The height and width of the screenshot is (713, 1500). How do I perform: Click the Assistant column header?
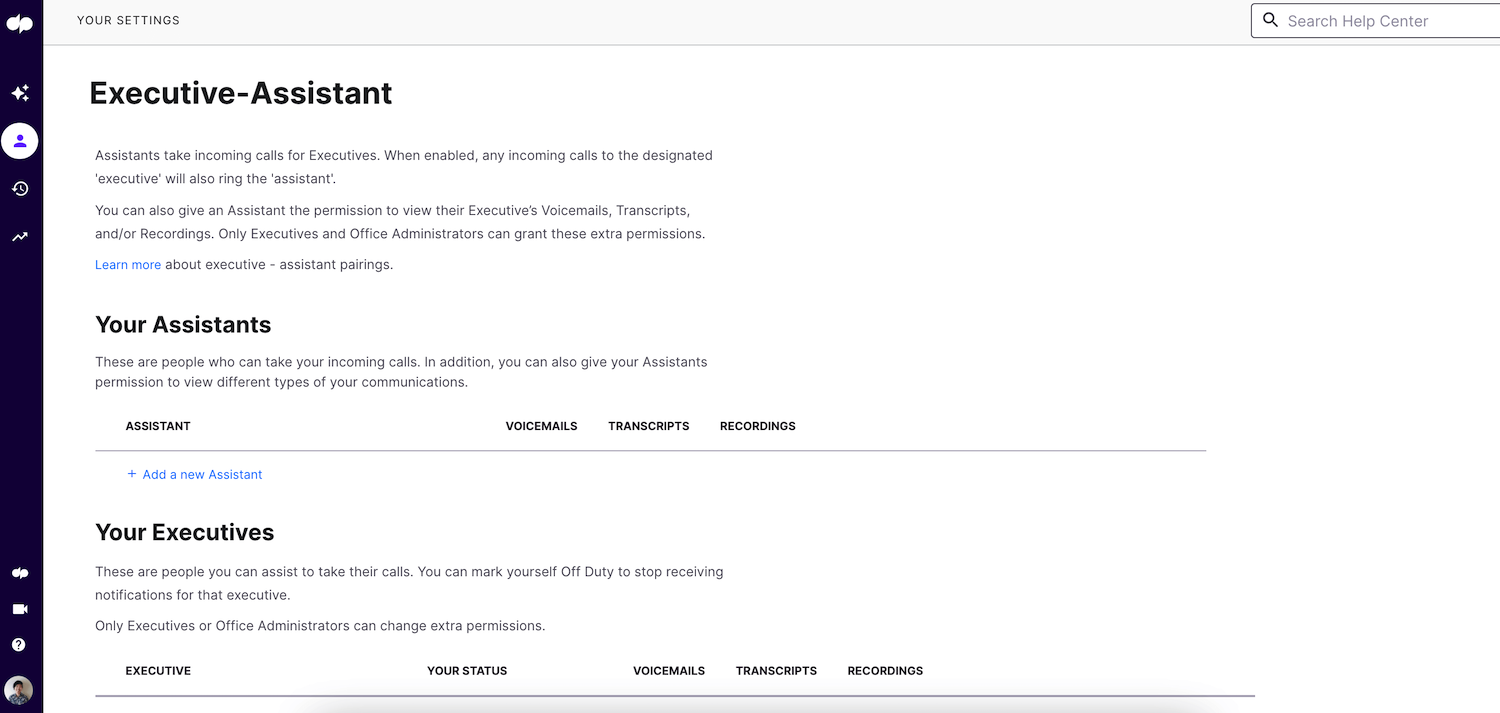point(157,425)
